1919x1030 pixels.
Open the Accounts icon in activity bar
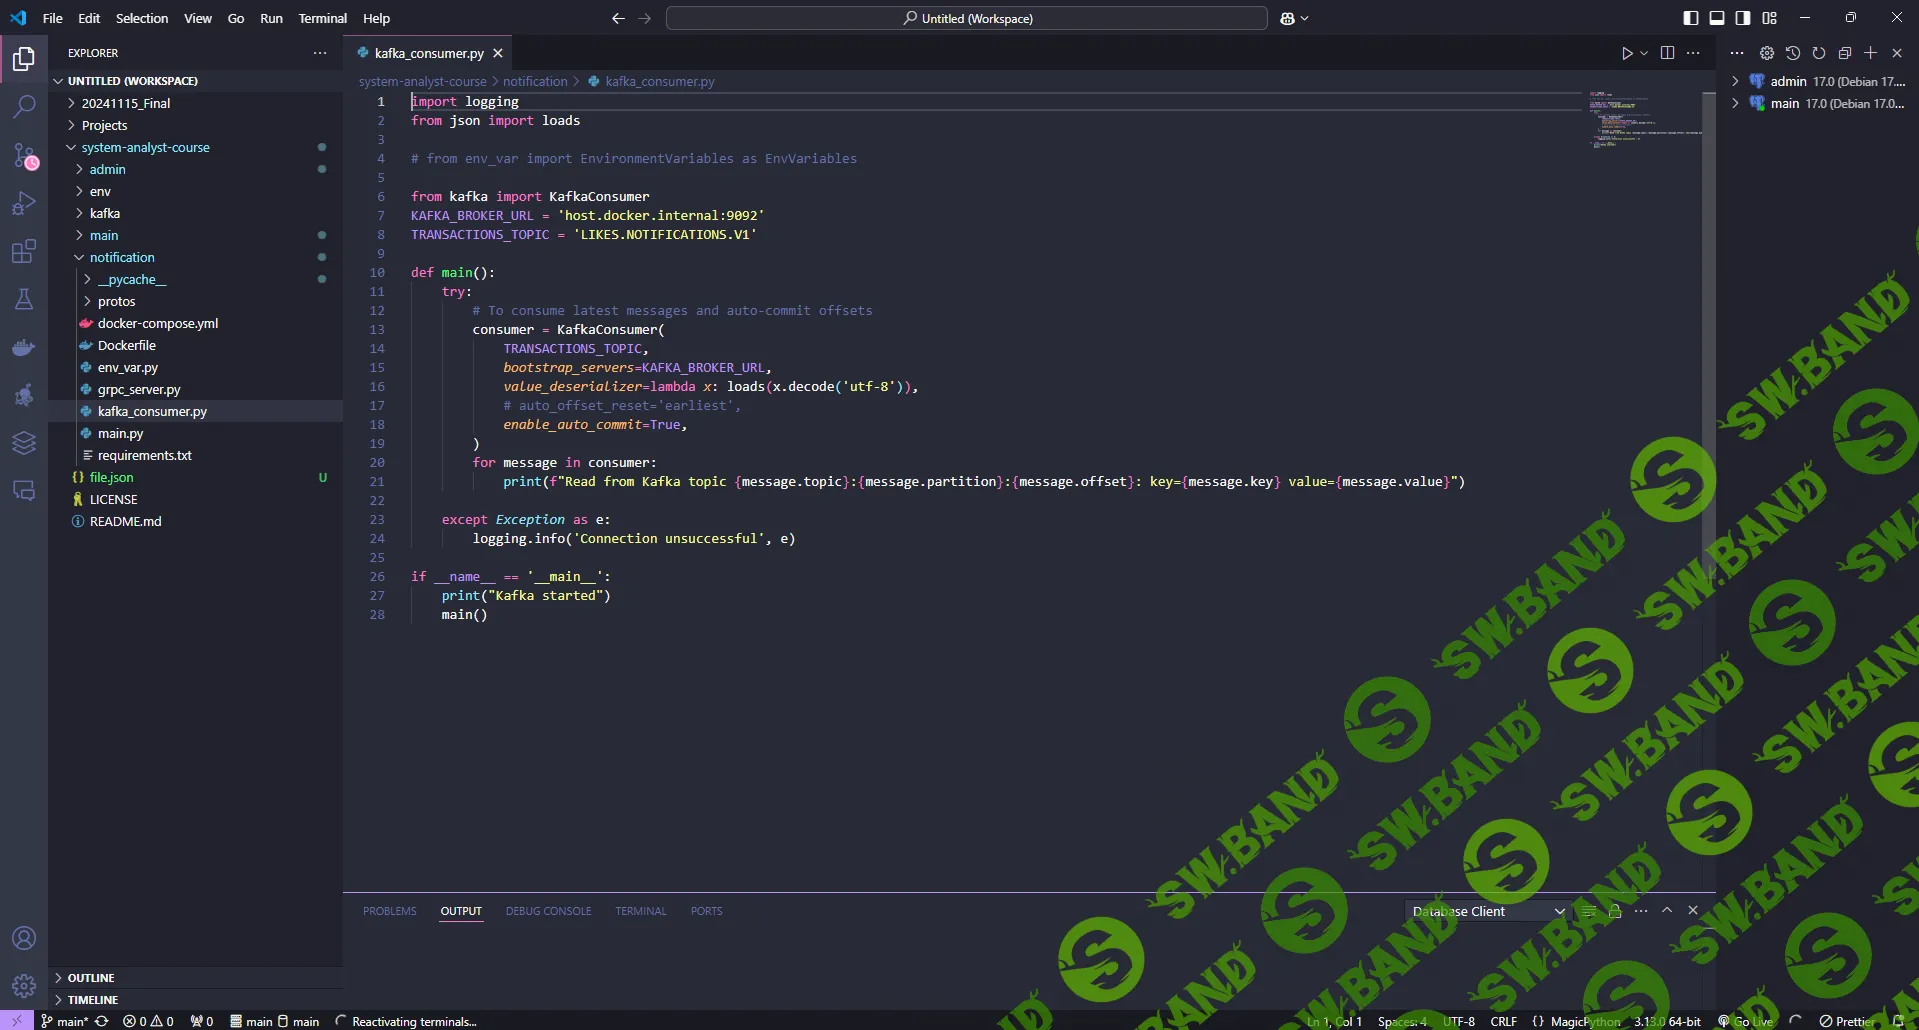pos(24,938)
